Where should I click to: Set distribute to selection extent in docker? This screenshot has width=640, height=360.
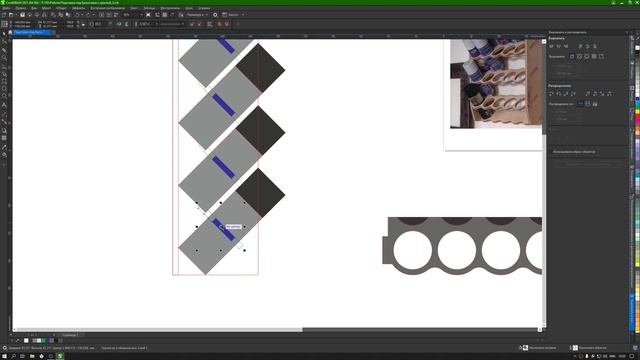(580, 104)
